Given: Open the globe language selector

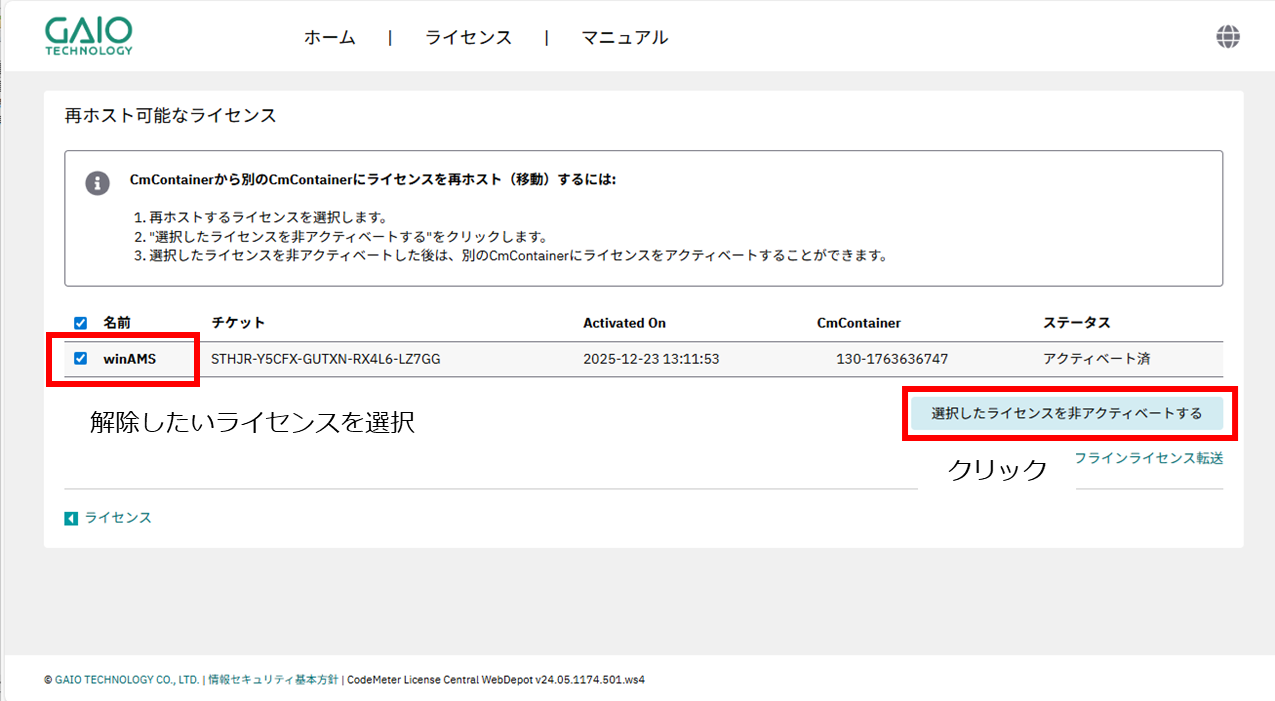Looking at the screenshot, I should coord(1228,37).
